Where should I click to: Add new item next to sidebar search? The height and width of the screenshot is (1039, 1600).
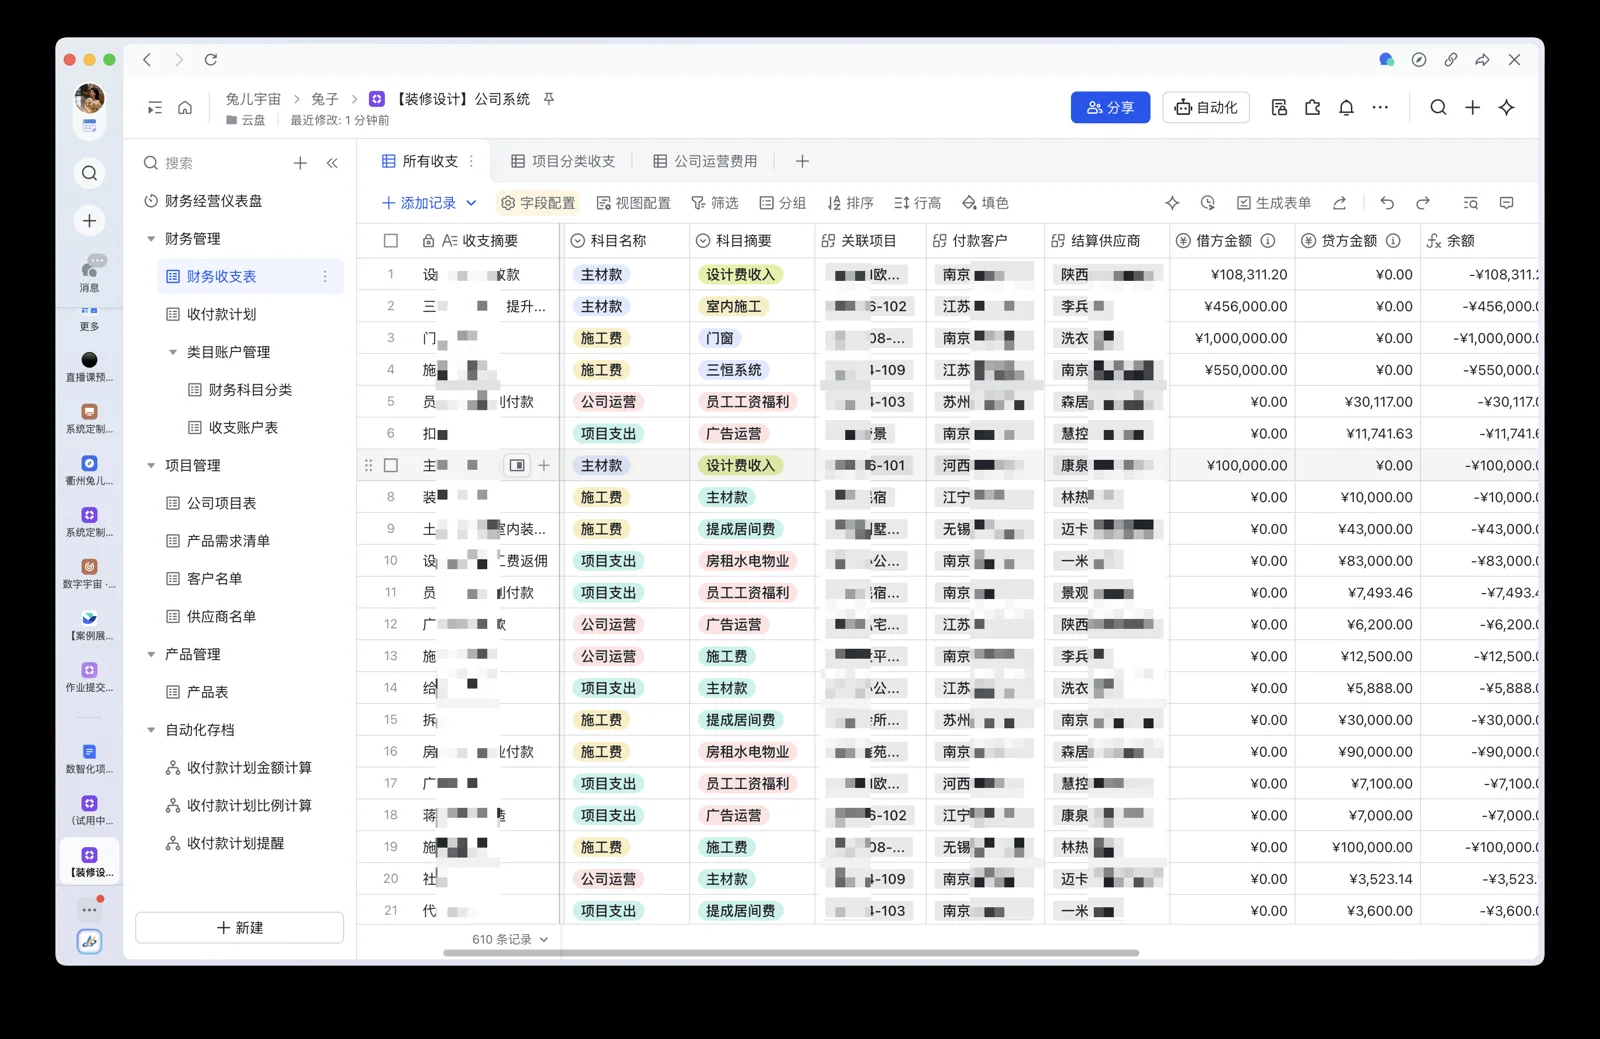tap(300, 163)
